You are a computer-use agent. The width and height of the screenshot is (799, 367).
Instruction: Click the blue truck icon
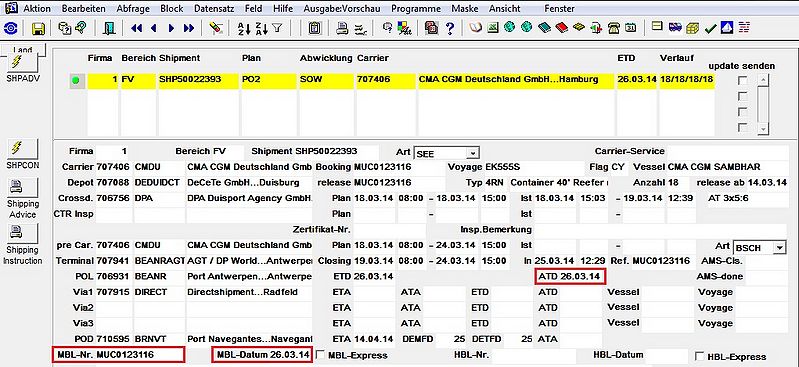click(x=675, y=27)
